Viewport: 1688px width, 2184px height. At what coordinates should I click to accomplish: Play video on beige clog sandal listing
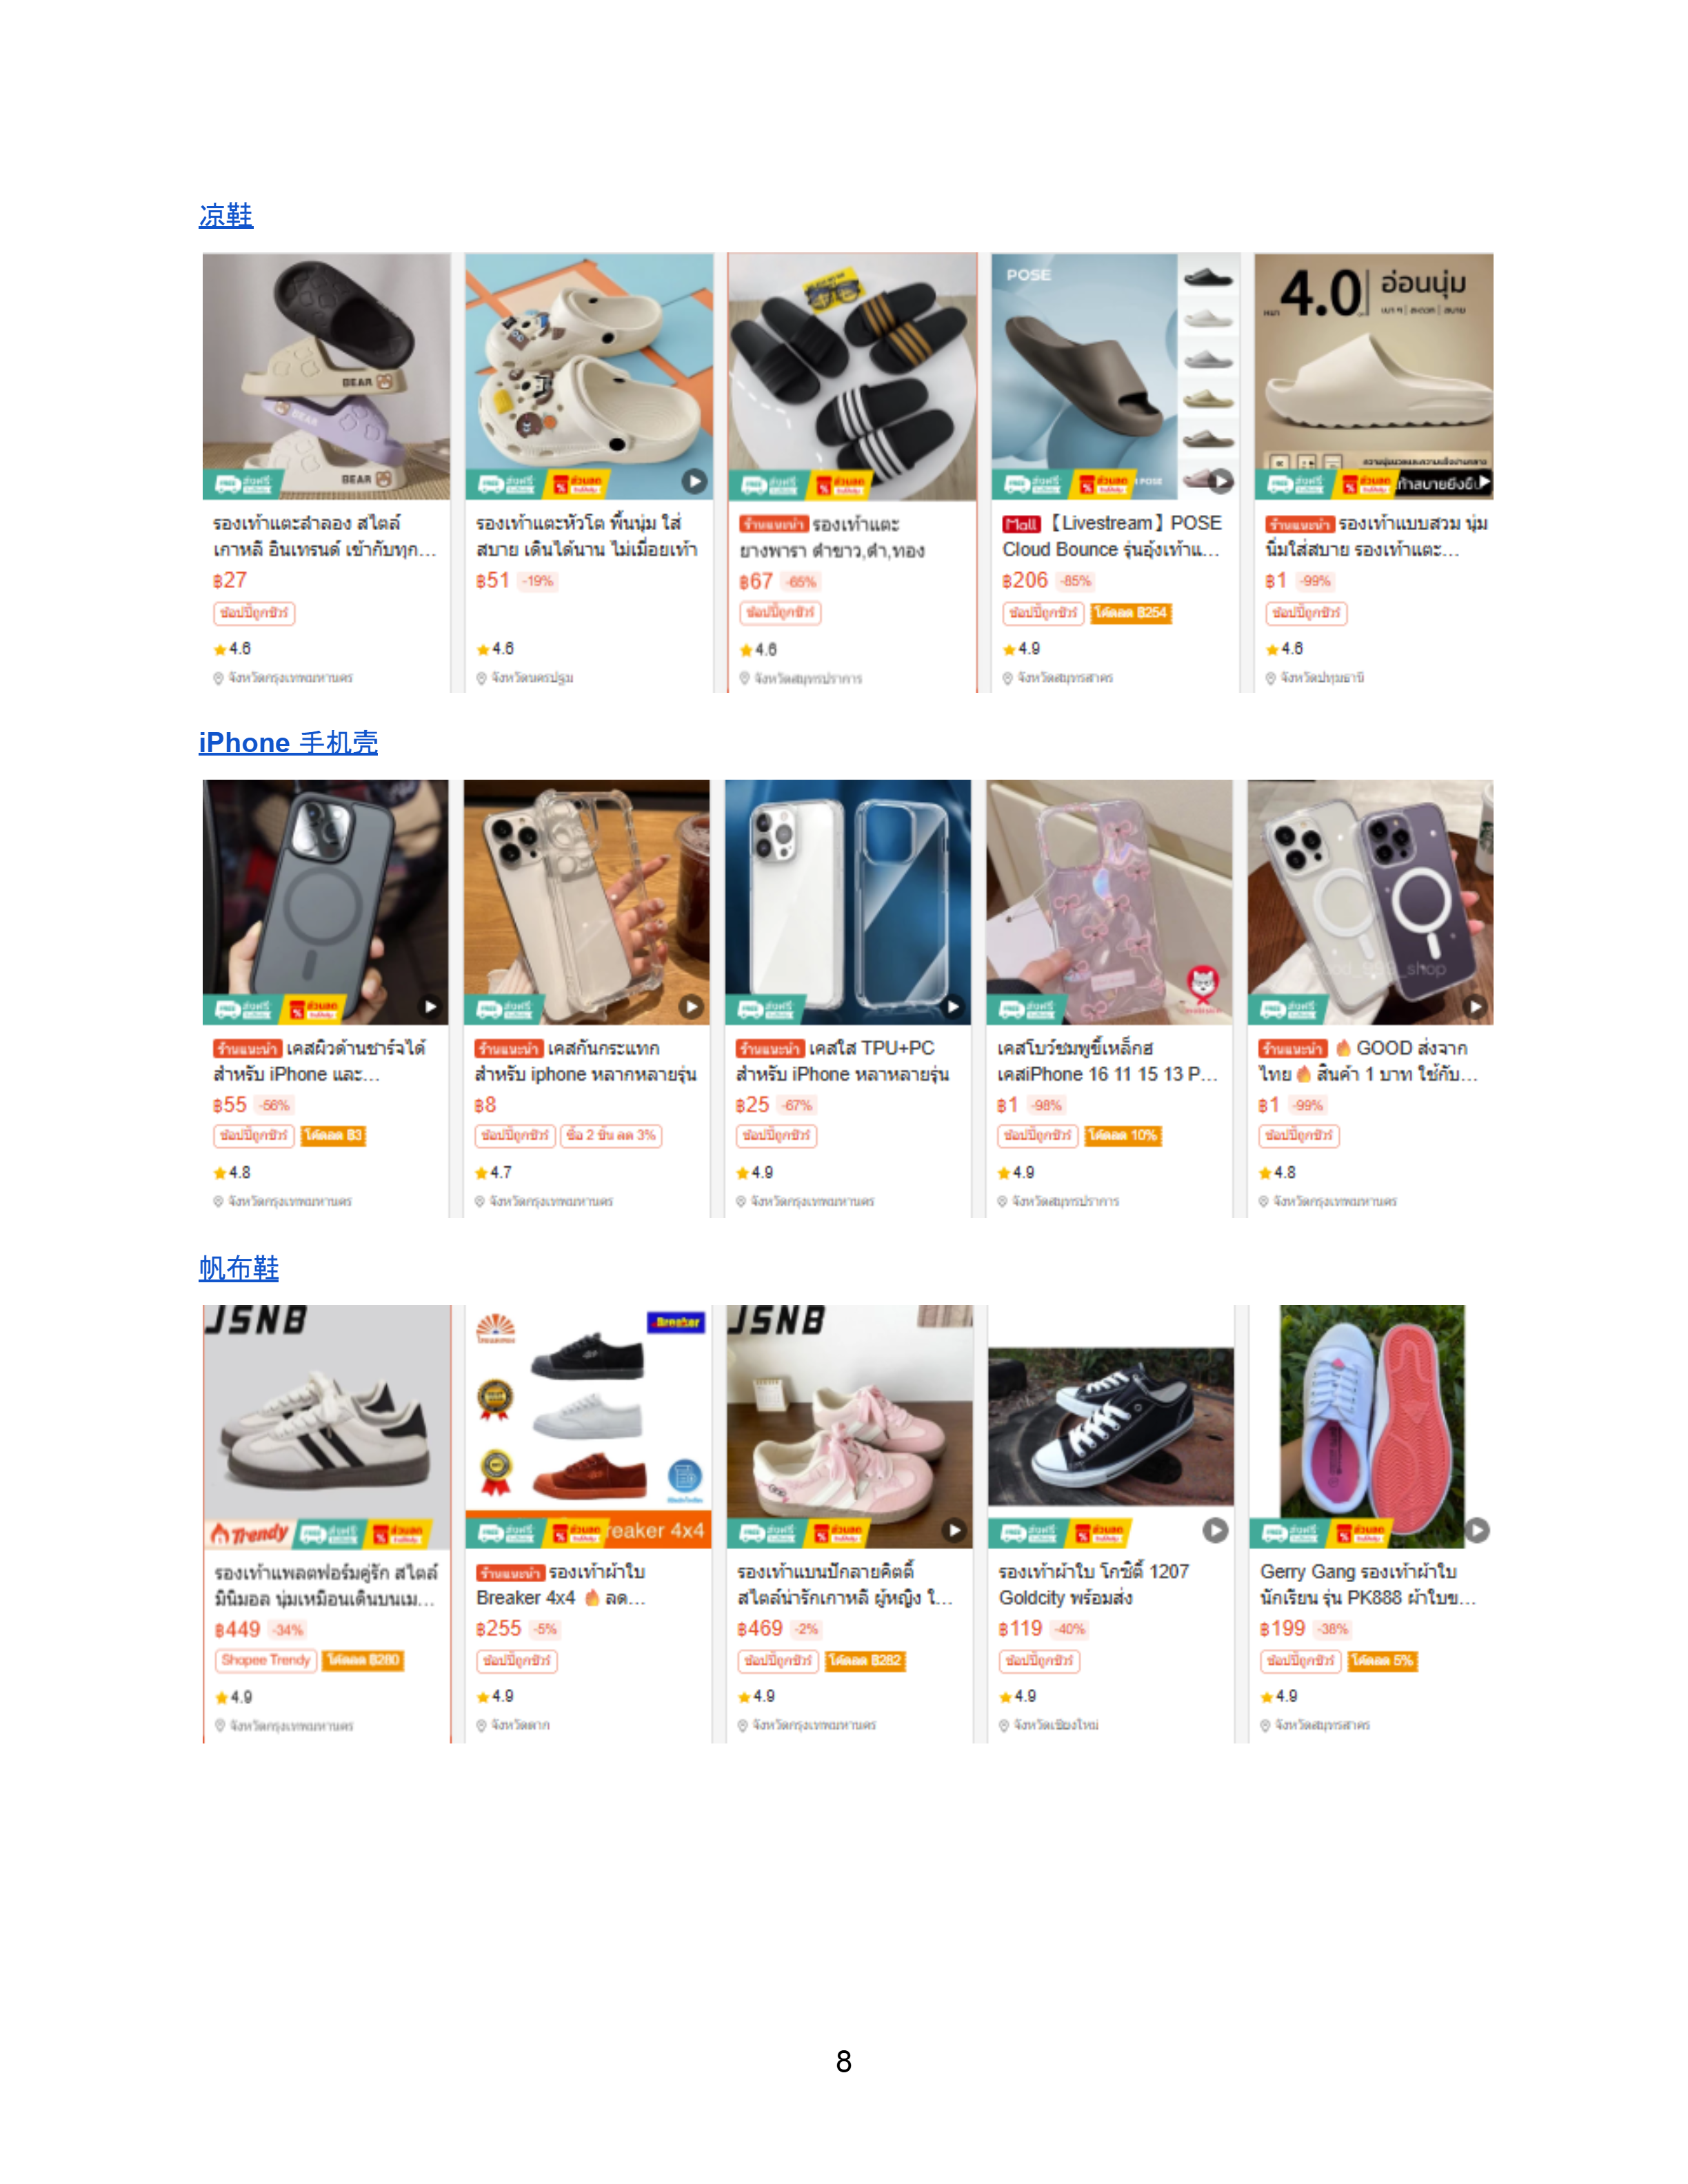click(x=694, y=481)
